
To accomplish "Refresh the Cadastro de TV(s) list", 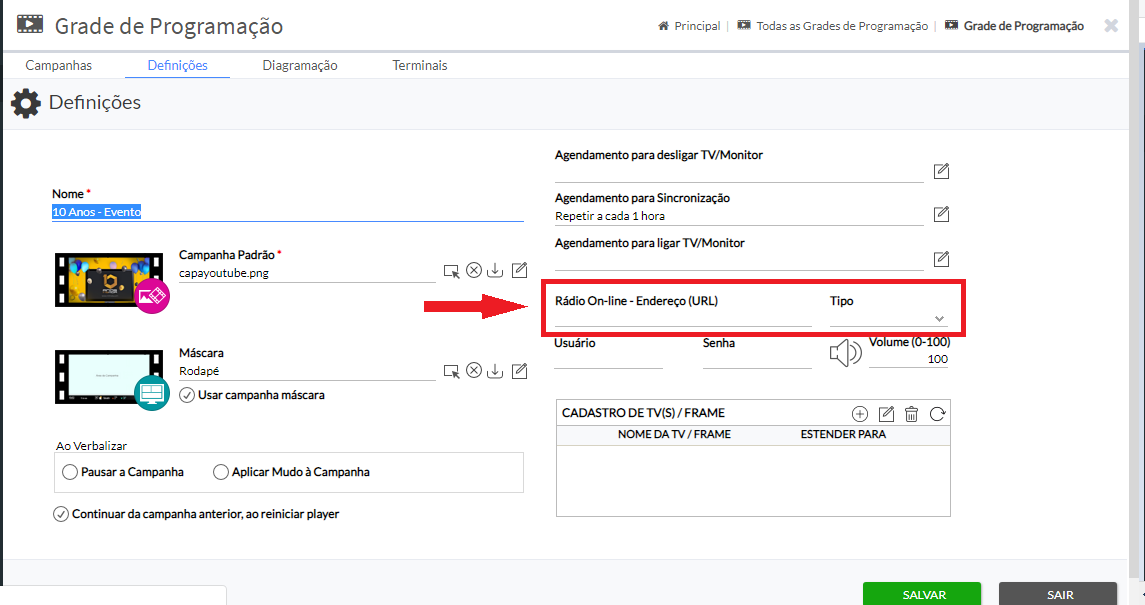I will coord(938,414).
